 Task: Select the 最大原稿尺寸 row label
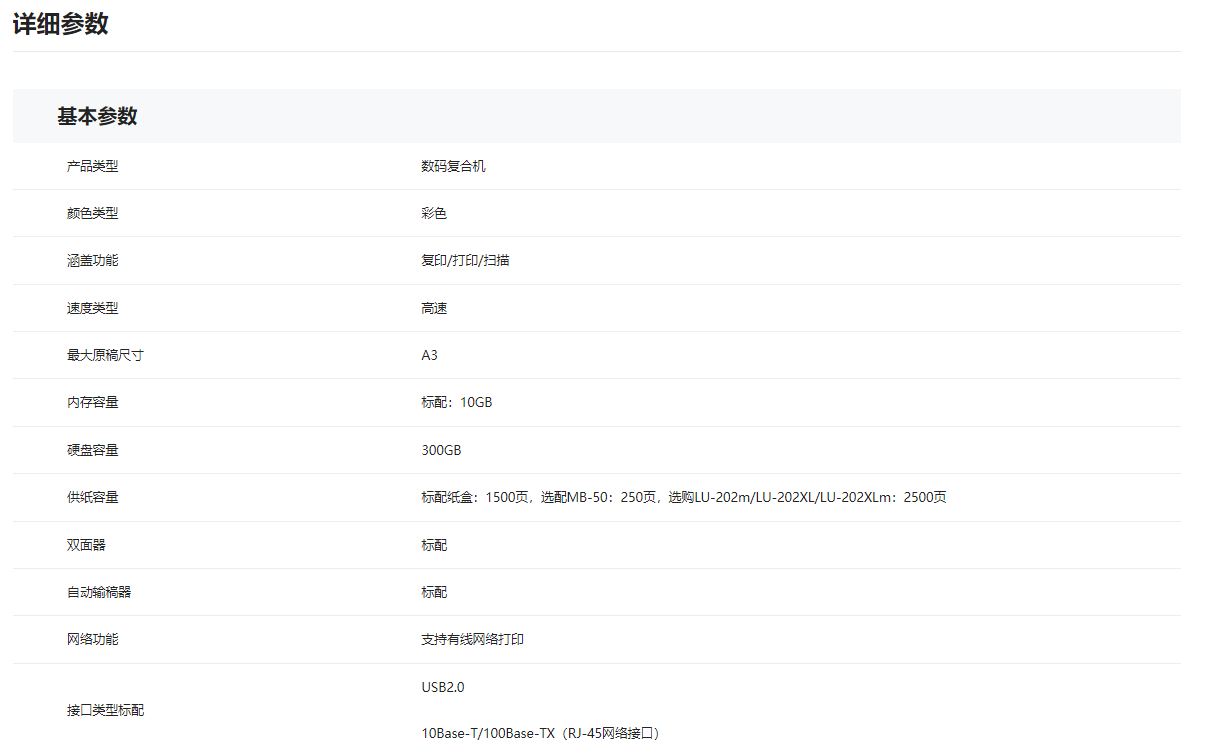tap(105, 355)
